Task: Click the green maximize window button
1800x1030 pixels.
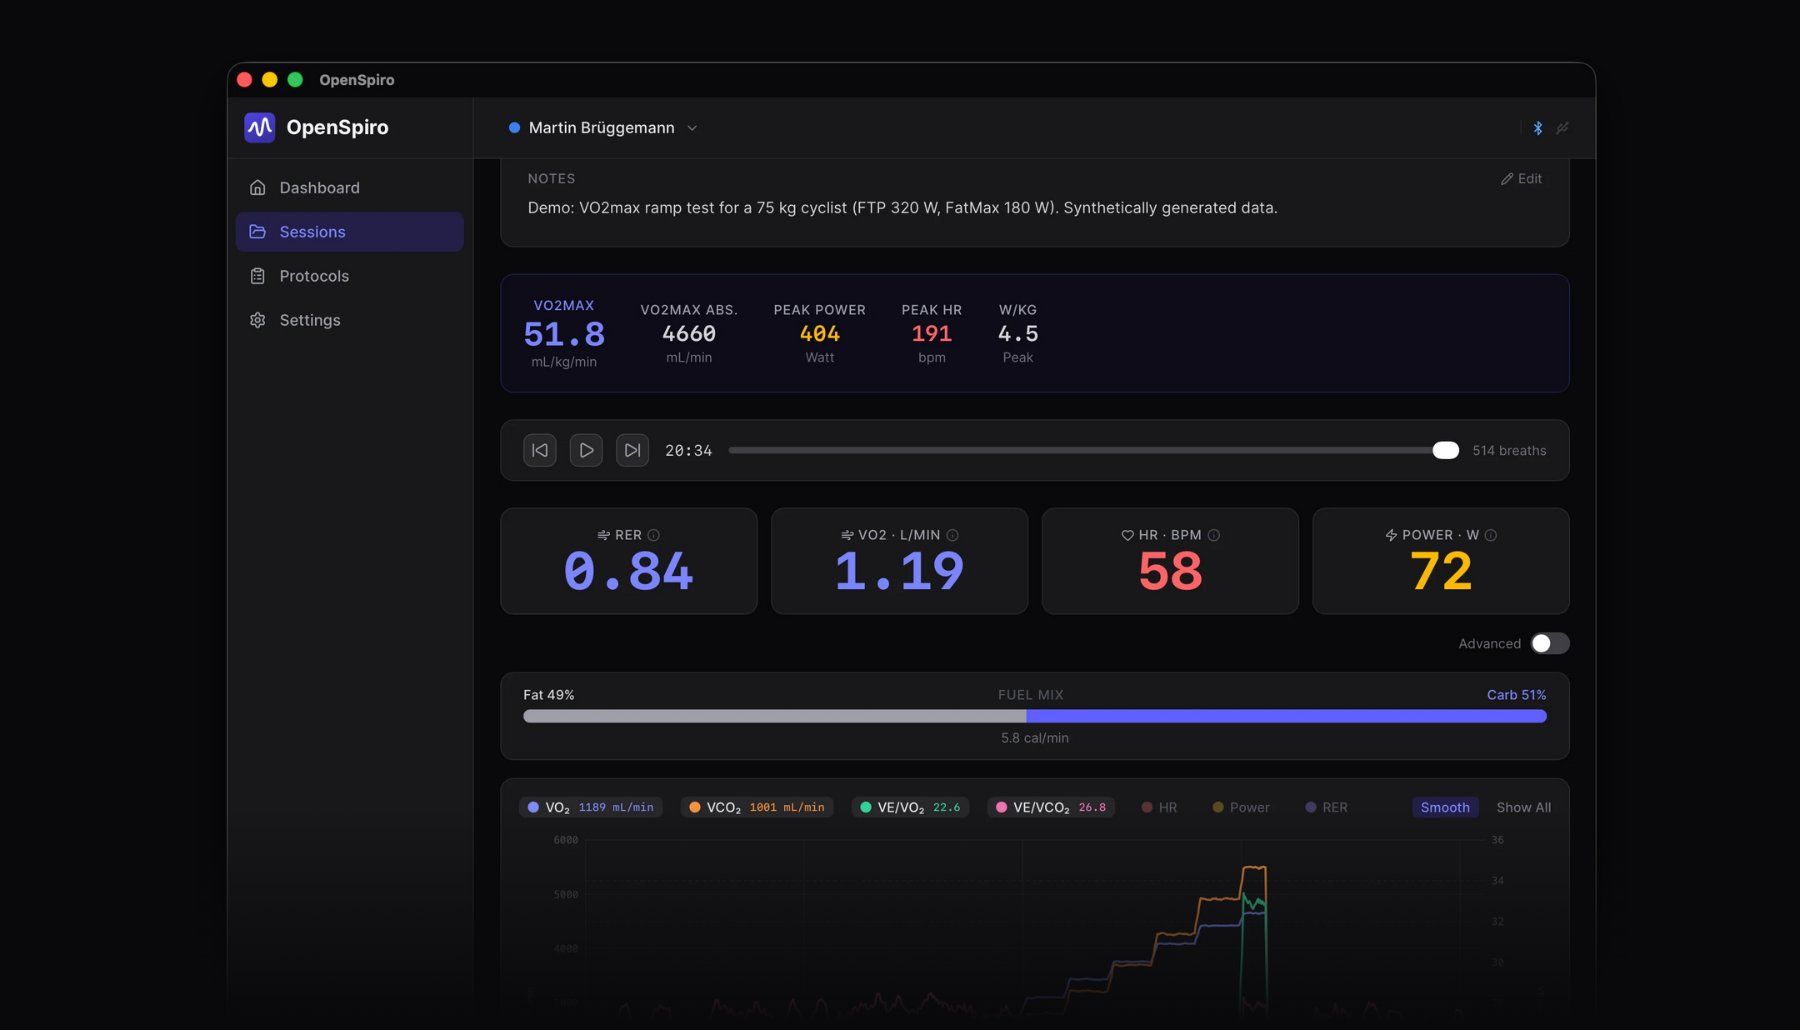Action: [x=295, y=80]
